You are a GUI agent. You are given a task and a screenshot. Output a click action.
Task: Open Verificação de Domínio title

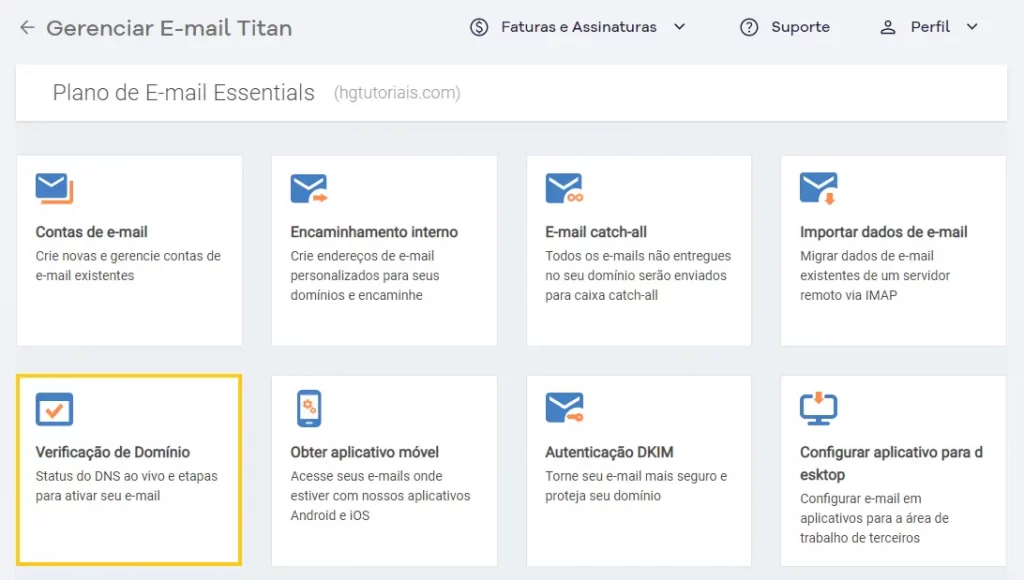tap(113, 452)
